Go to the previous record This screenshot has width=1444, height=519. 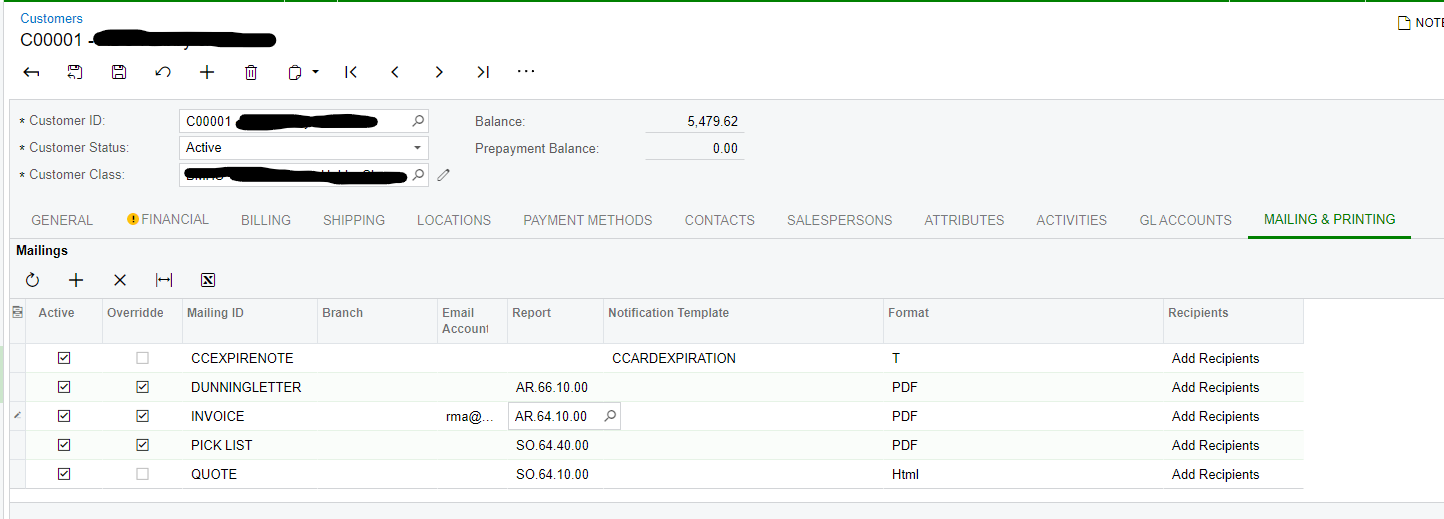click(x=395, y=72)
